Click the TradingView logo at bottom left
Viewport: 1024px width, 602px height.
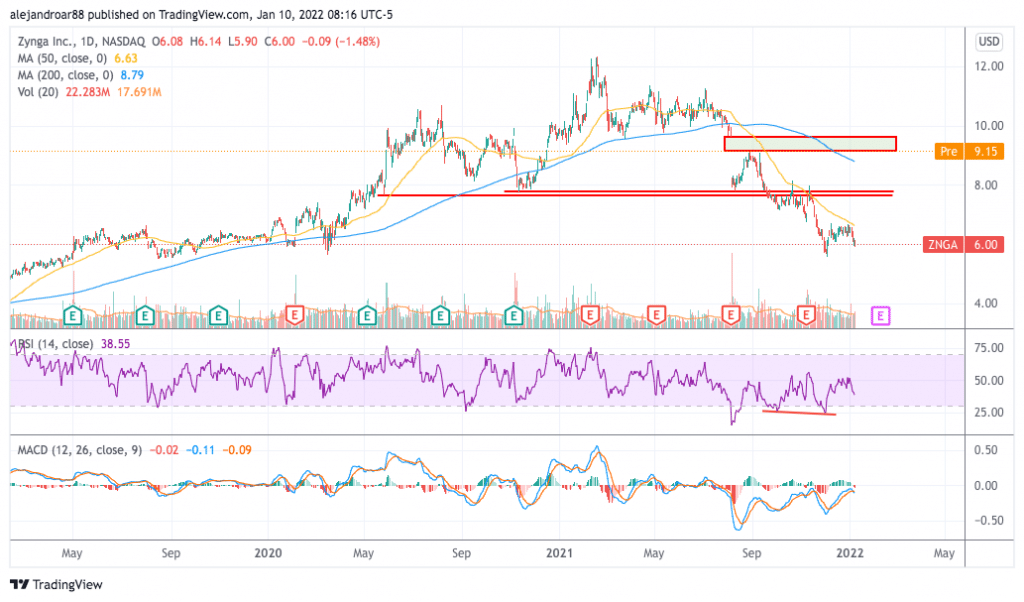click(x=56, y=584)
